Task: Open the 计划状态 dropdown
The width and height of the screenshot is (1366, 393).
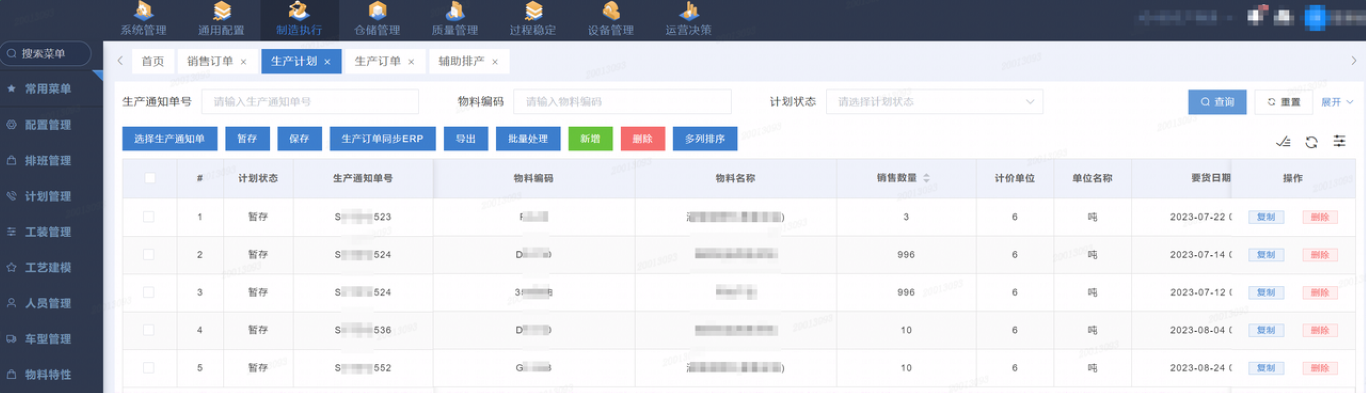Action: (x=934, y=102)
